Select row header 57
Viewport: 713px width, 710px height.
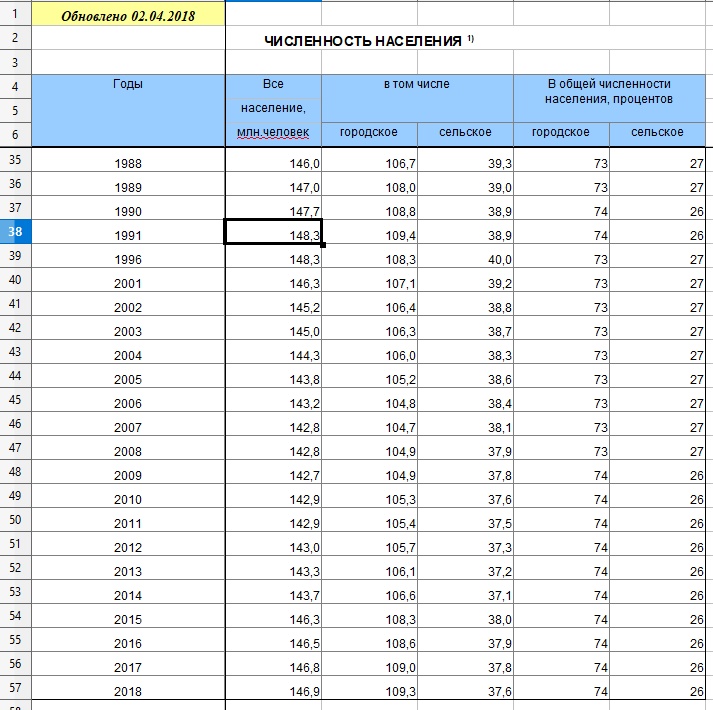coord(15,688)
